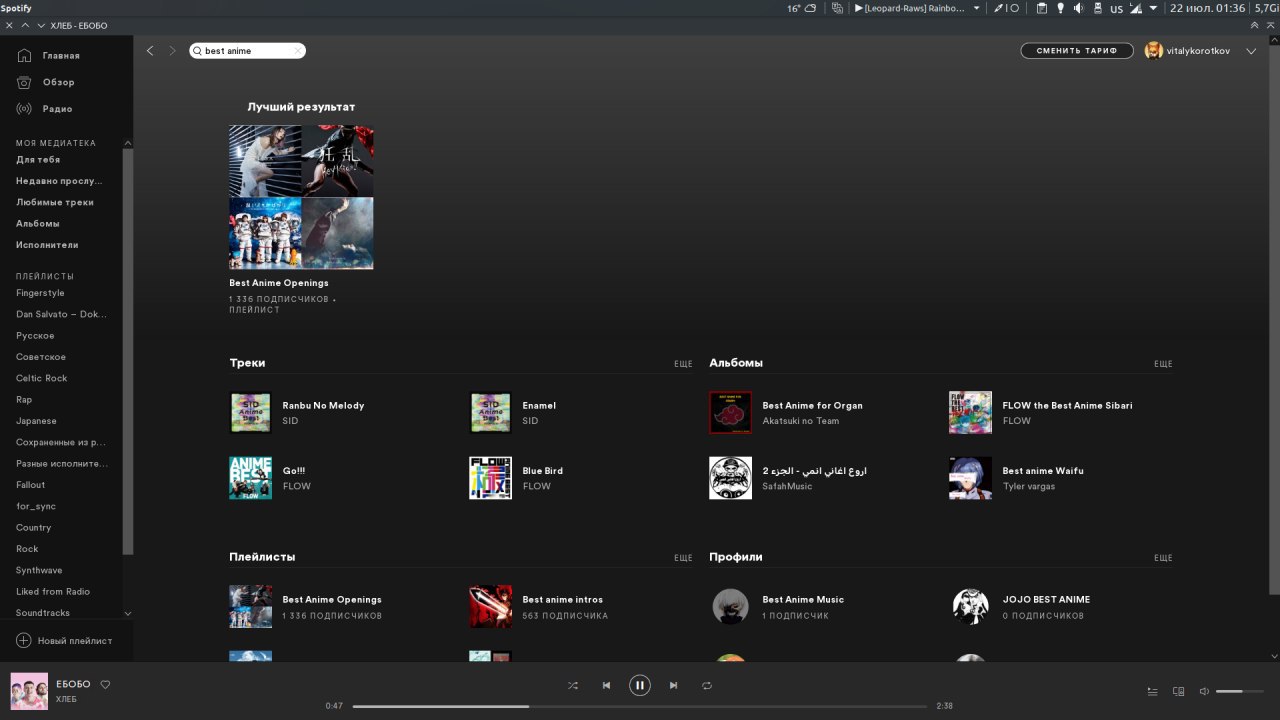
Task: Toggle repeat mode
Action: coord(707,685)
